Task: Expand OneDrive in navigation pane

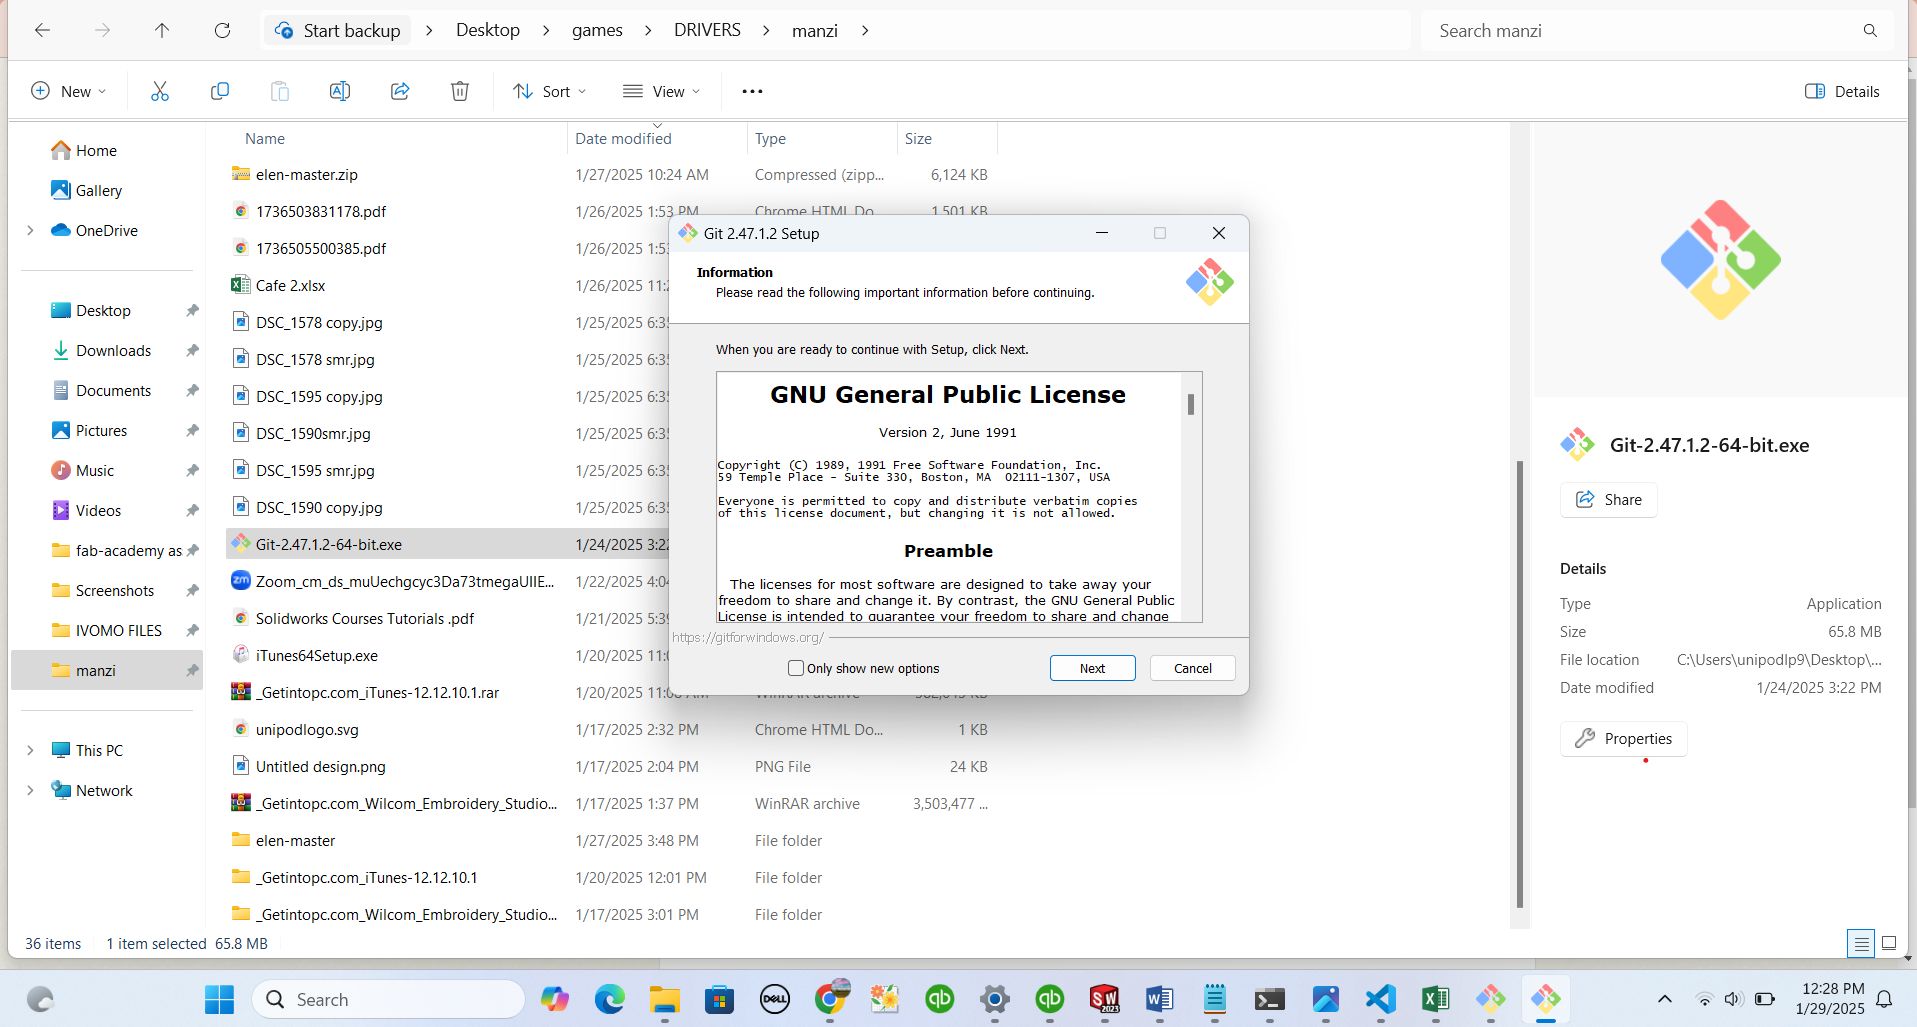Action: pos(30,230)
